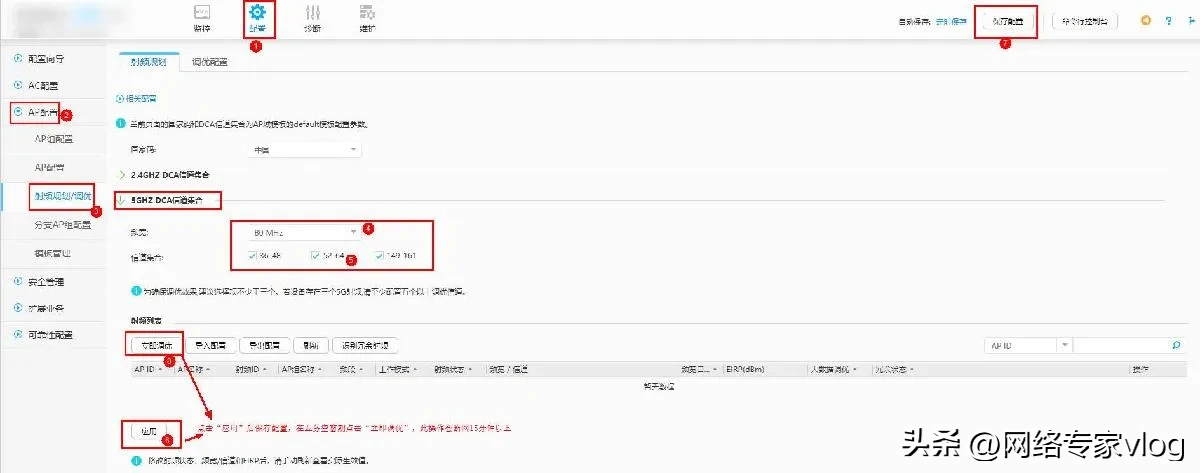This screenshot has height=473, width=1200.
Task: Click the bandwidth/channel column header
Action: coord(508,369)
